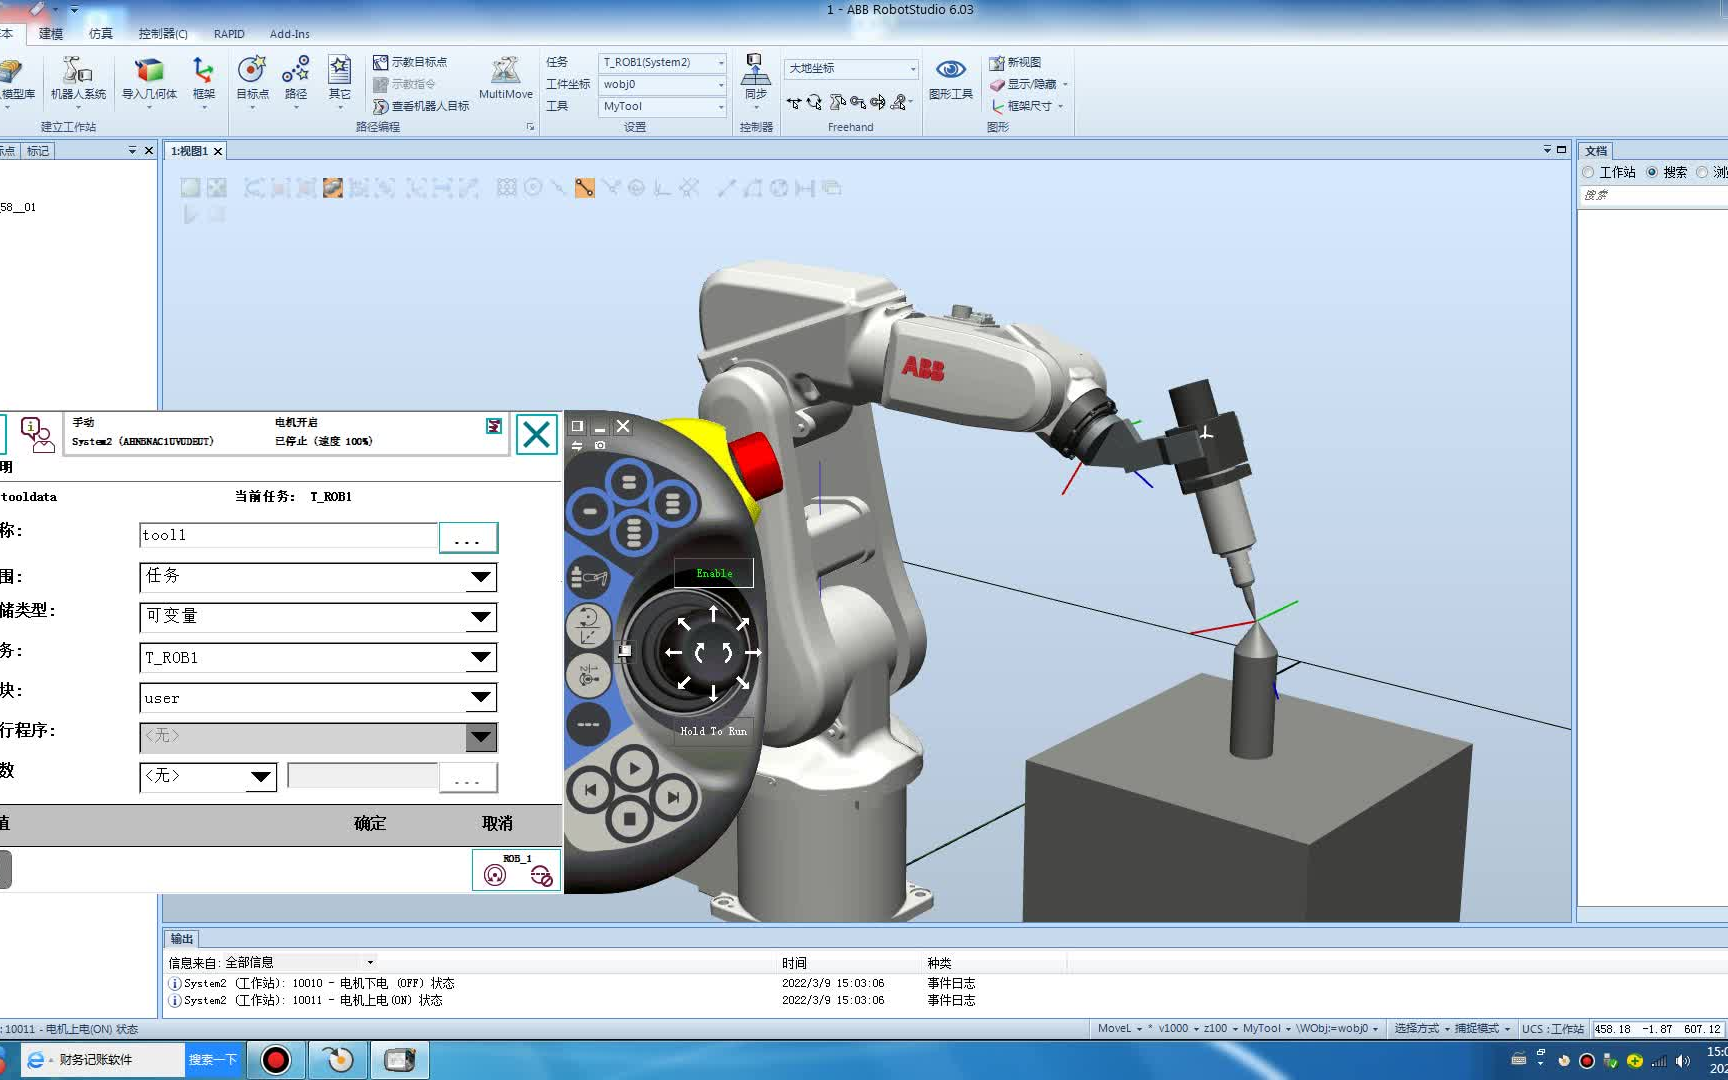
Task: Click the 取消 cancel button
Action: [x=497, y=823]
